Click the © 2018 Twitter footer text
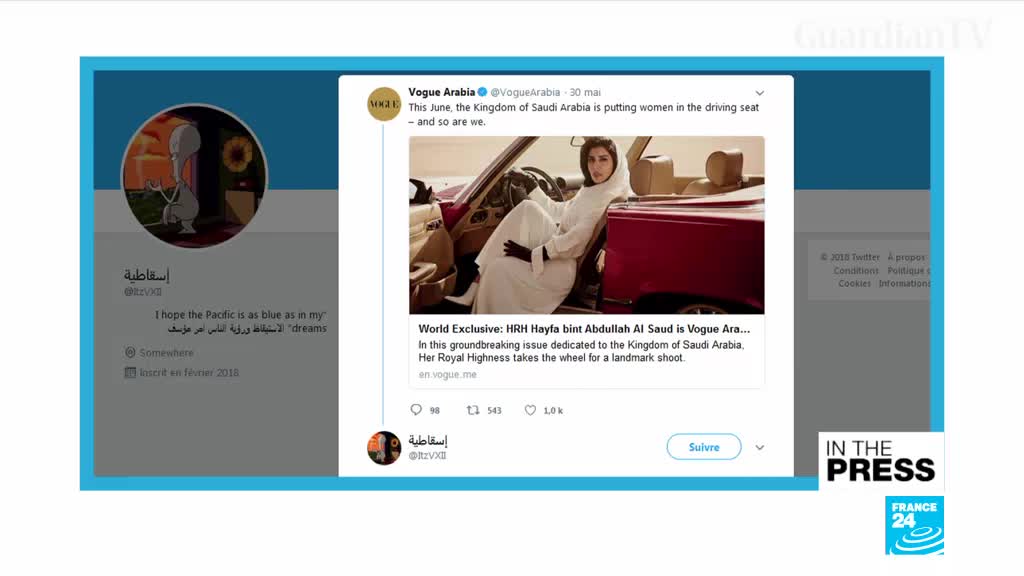The image size is (1024, 576). (850, 257)
